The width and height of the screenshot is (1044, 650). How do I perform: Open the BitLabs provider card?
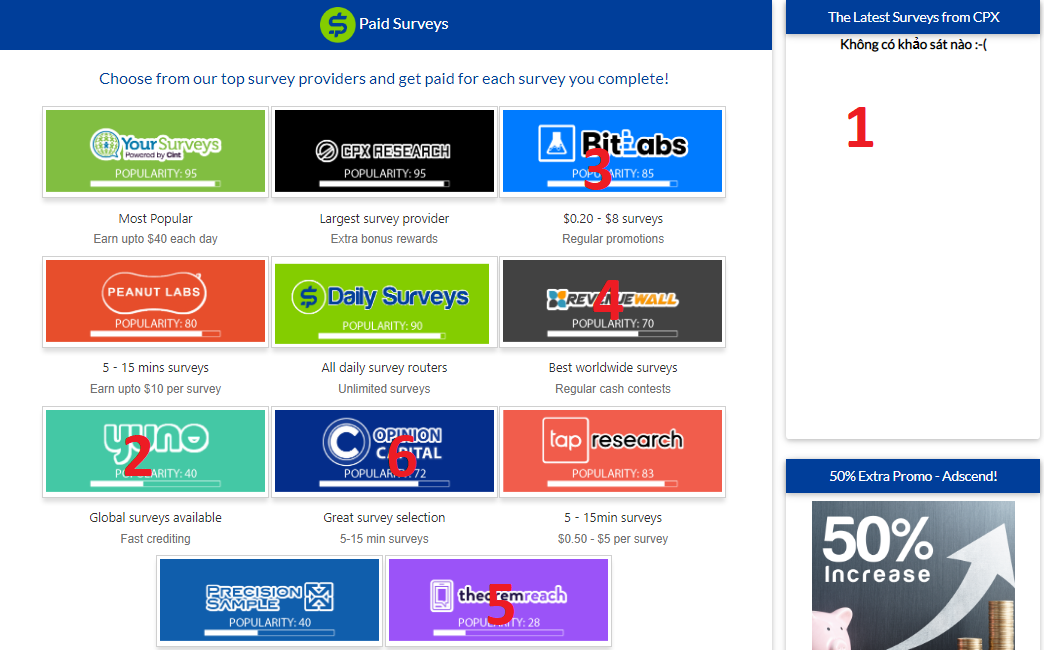click(x=613, y=152)
